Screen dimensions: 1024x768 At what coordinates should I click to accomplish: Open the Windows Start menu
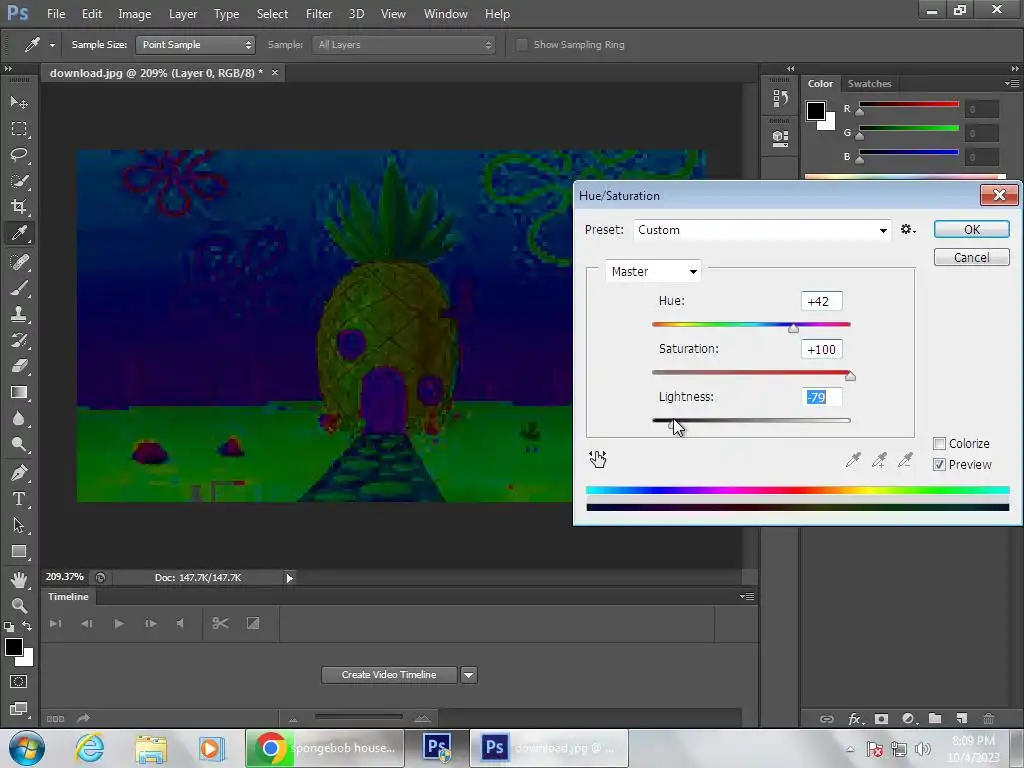tap(27, 748)
